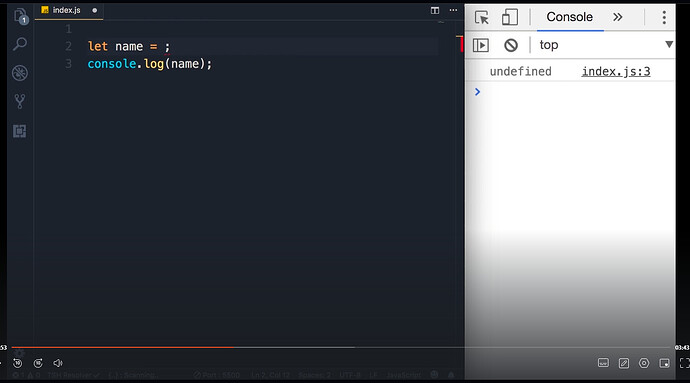Open the editor more actions ellipsis
The image size is (690, 383).
[453, 10]
